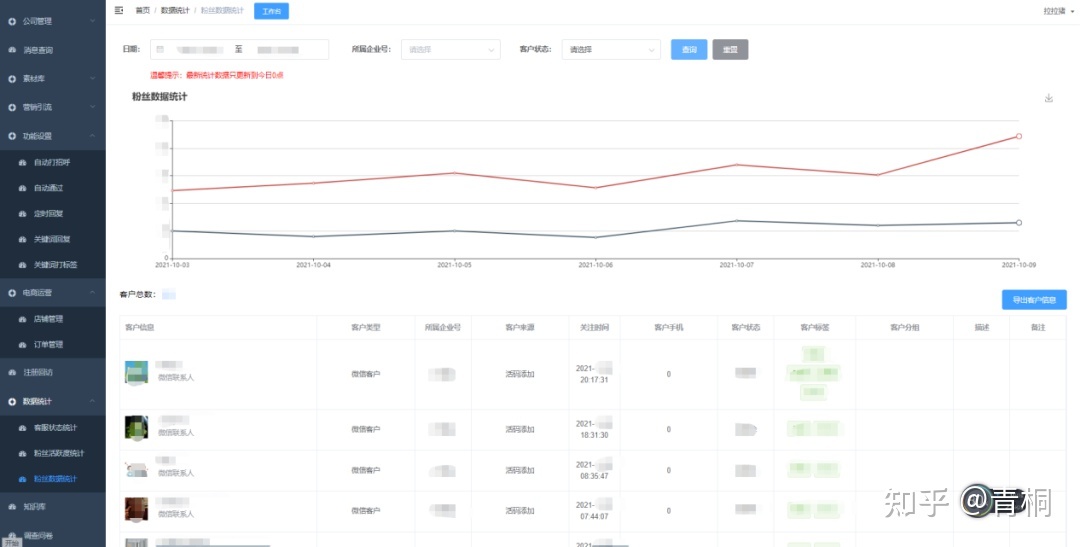Viewport: 1080px width, 547px height.
Task: Download the fan statistics chart image
Action: tap(1048, 98)
